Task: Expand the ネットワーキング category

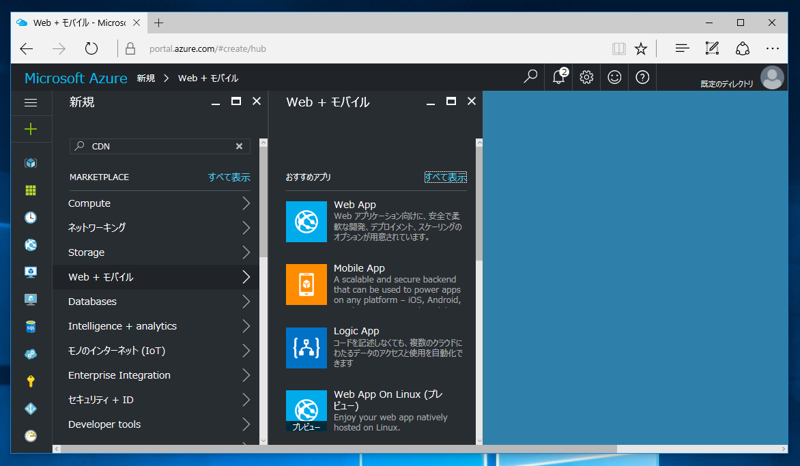Action: 156,228
